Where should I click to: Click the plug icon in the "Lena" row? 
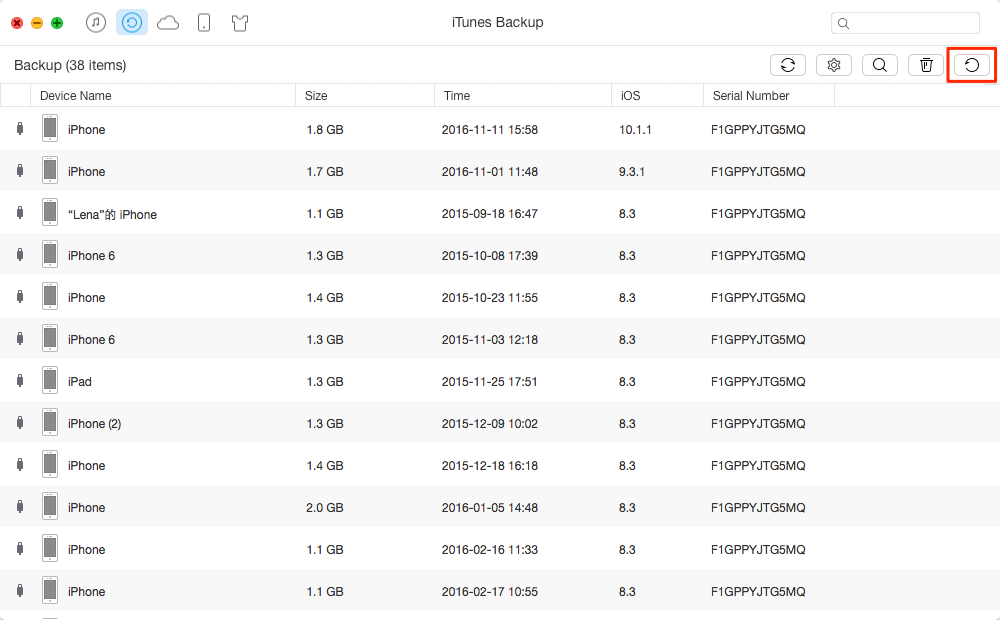point(20,213)
